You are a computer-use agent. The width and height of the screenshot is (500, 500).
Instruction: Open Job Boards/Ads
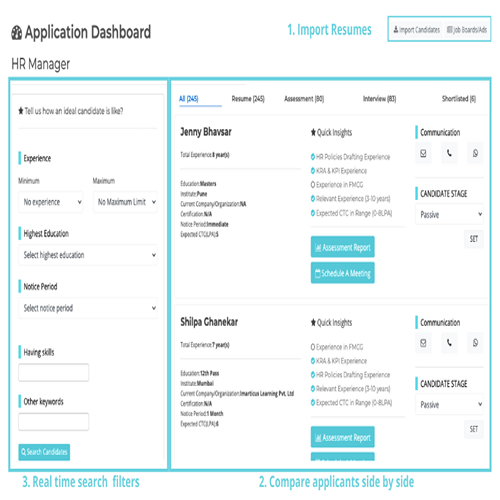[466, 30]
